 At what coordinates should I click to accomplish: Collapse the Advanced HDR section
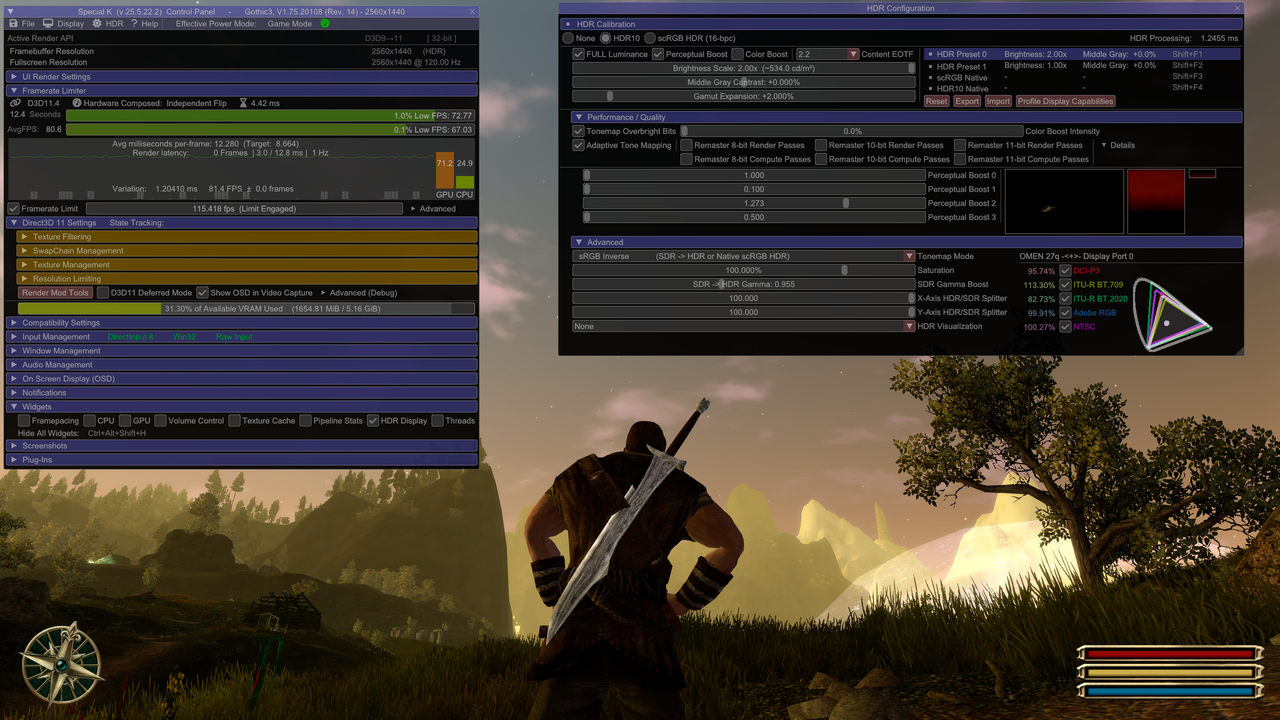[907, 242]
